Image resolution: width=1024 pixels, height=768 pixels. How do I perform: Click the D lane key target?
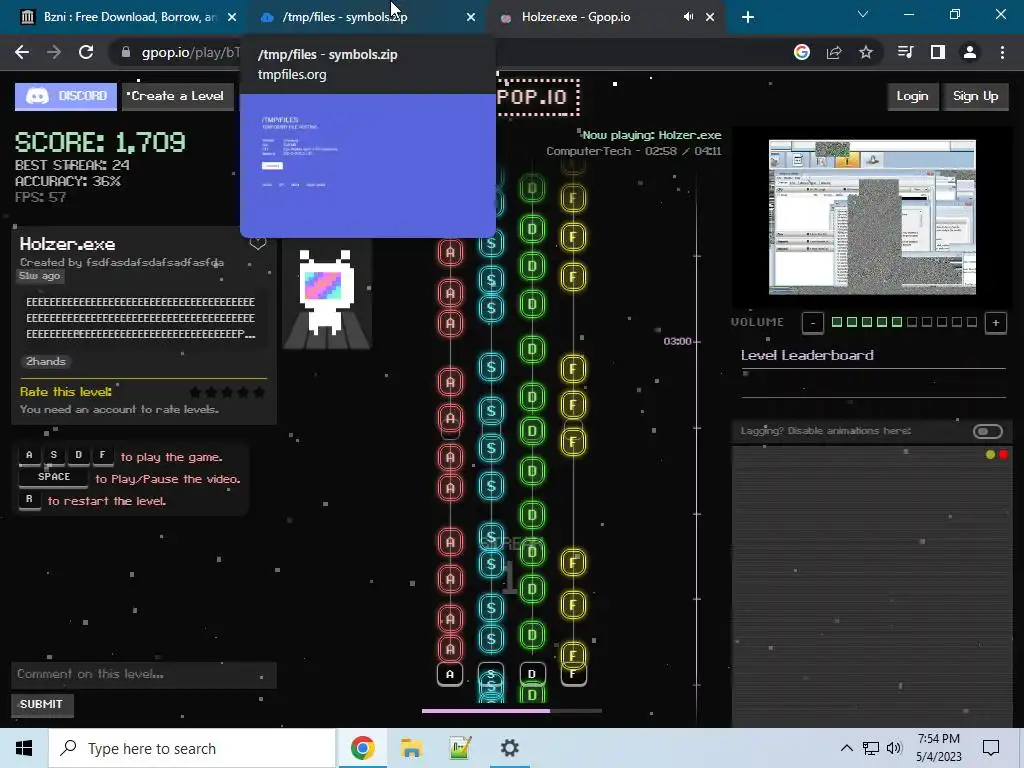click(x=532, y=675)
